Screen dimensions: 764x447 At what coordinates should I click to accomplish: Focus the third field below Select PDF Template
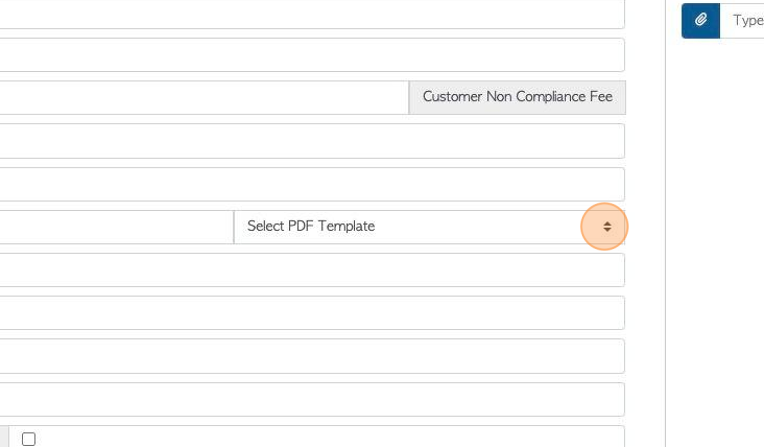coord(312,356)
